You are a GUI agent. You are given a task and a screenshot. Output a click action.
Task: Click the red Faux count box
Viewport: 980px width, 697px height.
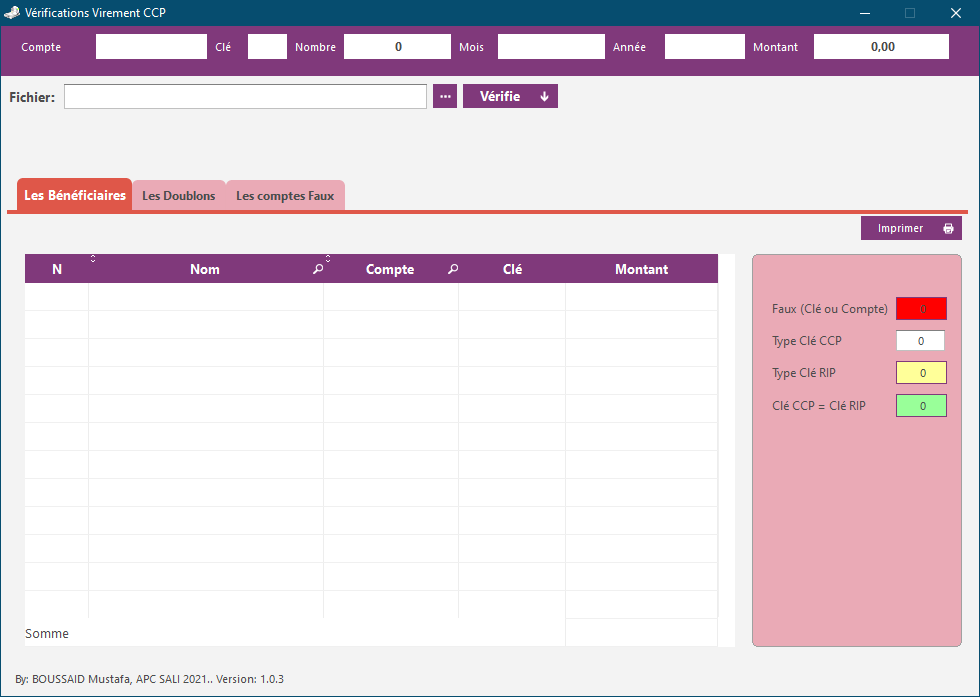(x=921, y=309)
